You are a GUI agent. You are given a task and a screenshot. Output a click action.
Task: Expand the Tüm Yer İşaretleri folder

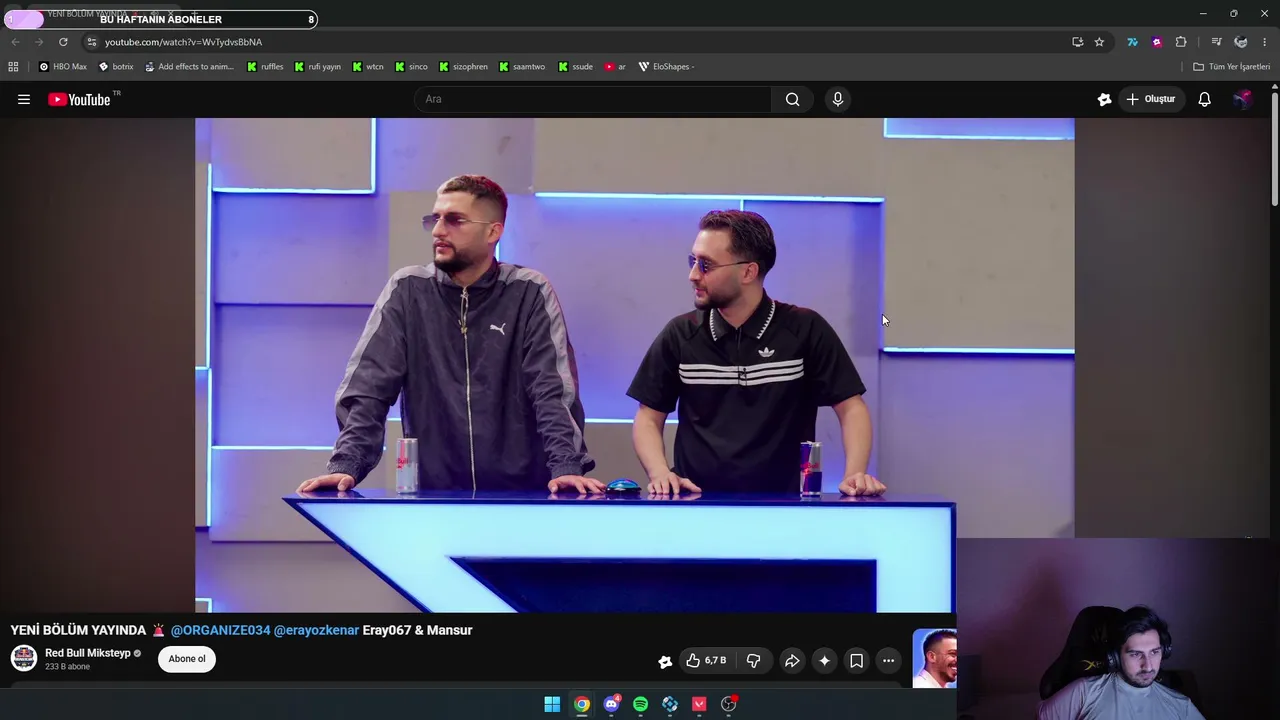tap(1231, 67)
